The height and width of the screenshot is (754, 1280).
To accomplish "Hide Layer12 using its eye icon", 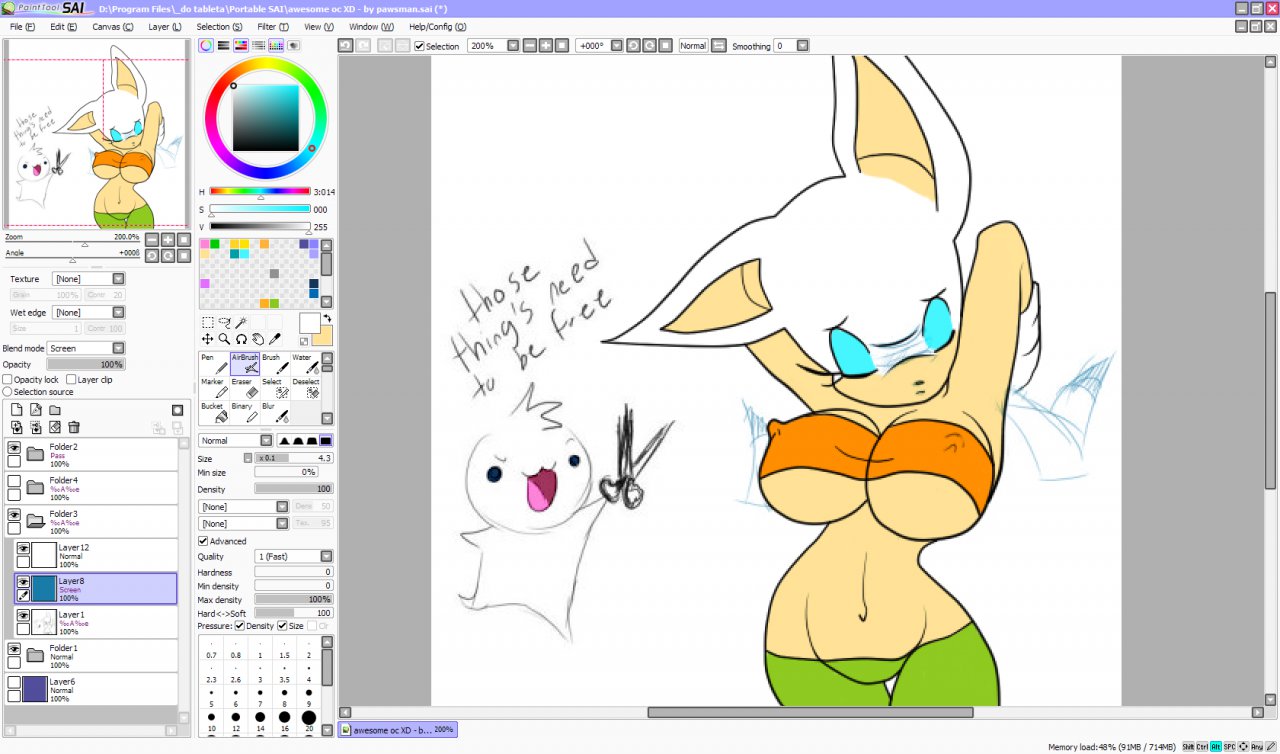I will click(x=23, y=548).
